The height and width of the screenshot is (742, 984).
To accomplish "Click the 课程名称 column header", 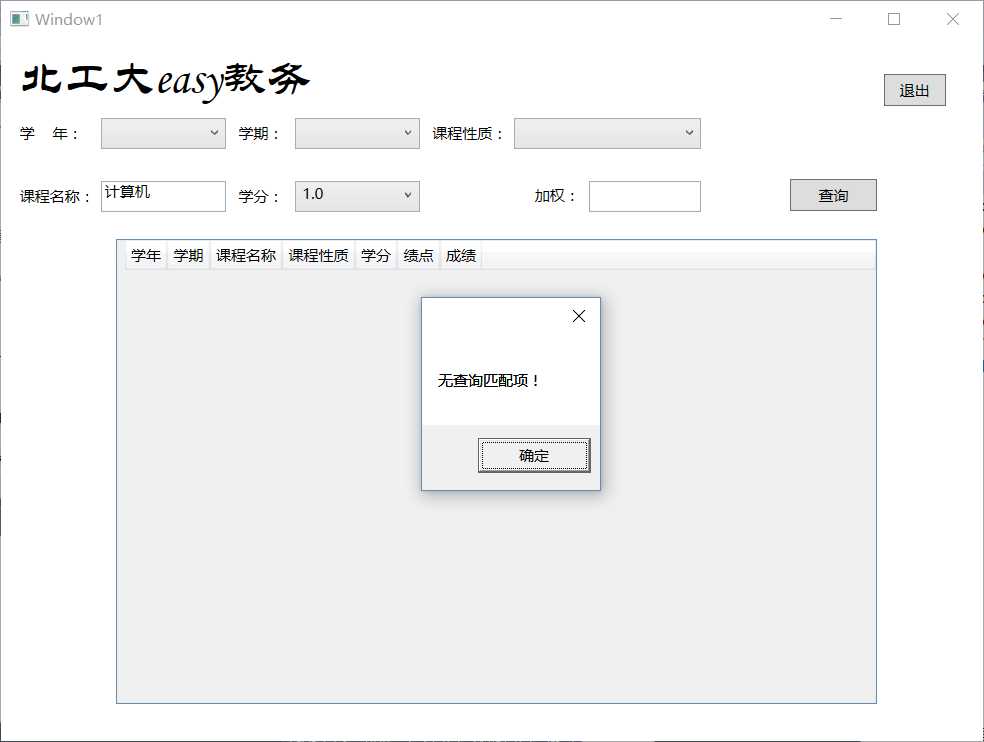I will (x=246, y=255).
